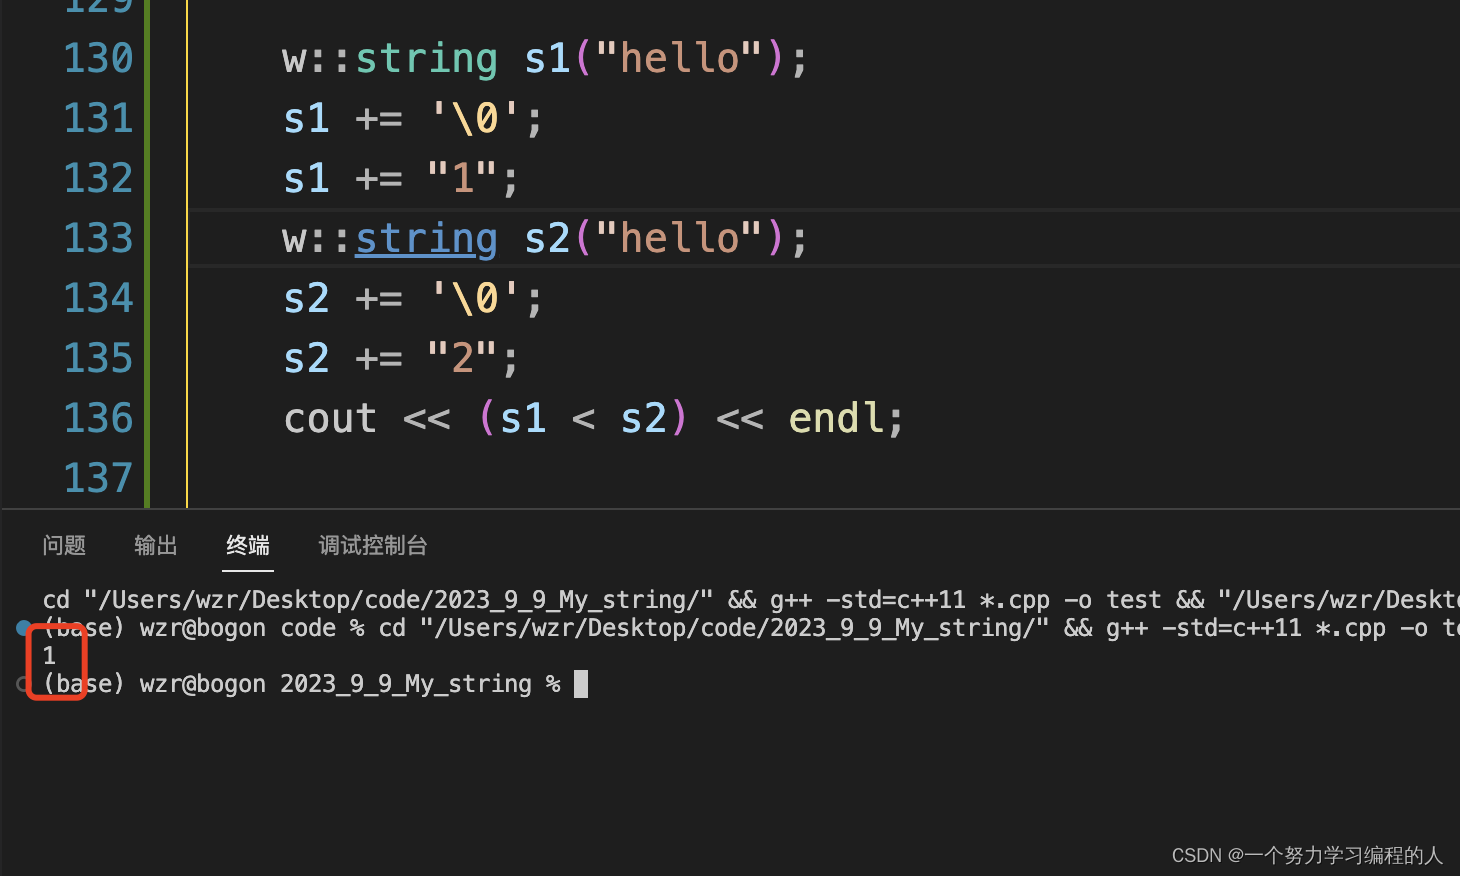Click s2 inside the comparison on line 136
1460x876 pixels.
pos(643,419)
